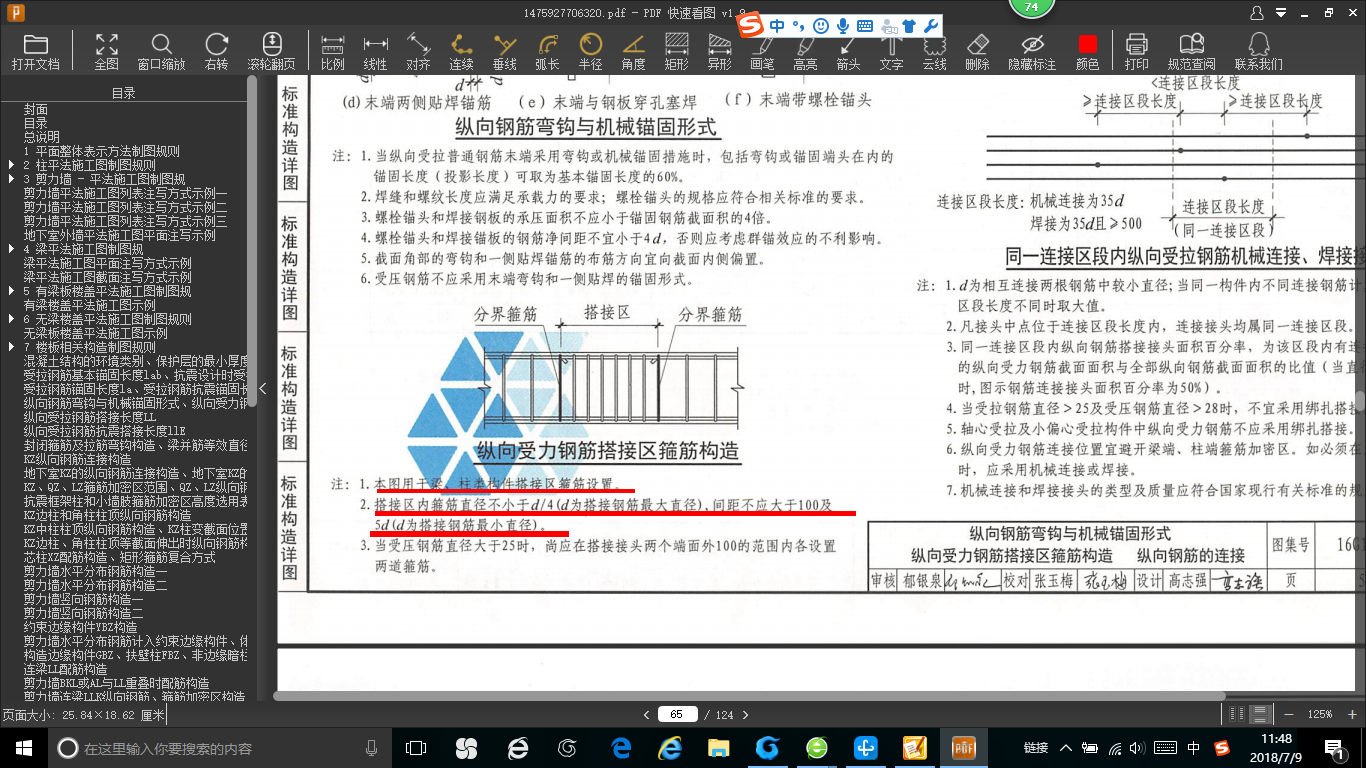Switch to single continuous page layout icon
This screenshot has width=1366, height=768.
coord(1261,714)
